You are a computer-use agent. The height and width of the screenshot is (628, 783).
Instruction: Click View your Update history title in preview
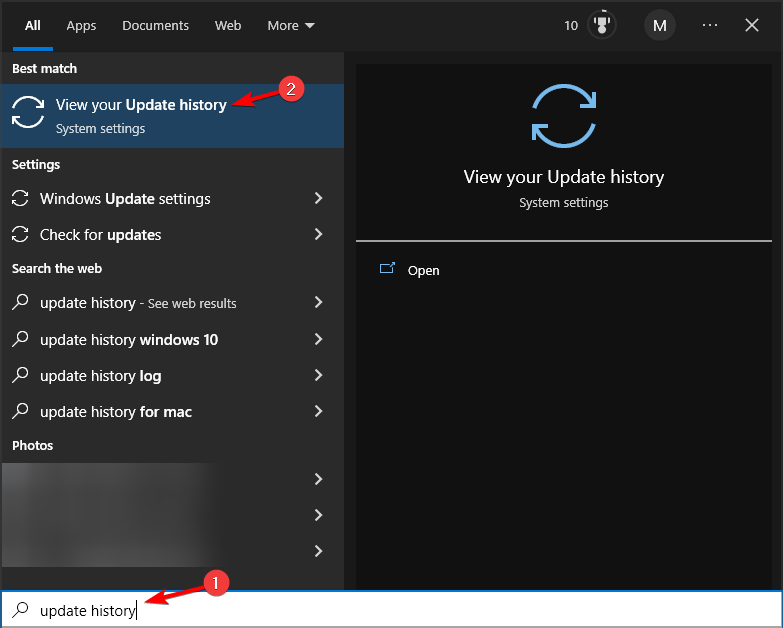[564, 177]
